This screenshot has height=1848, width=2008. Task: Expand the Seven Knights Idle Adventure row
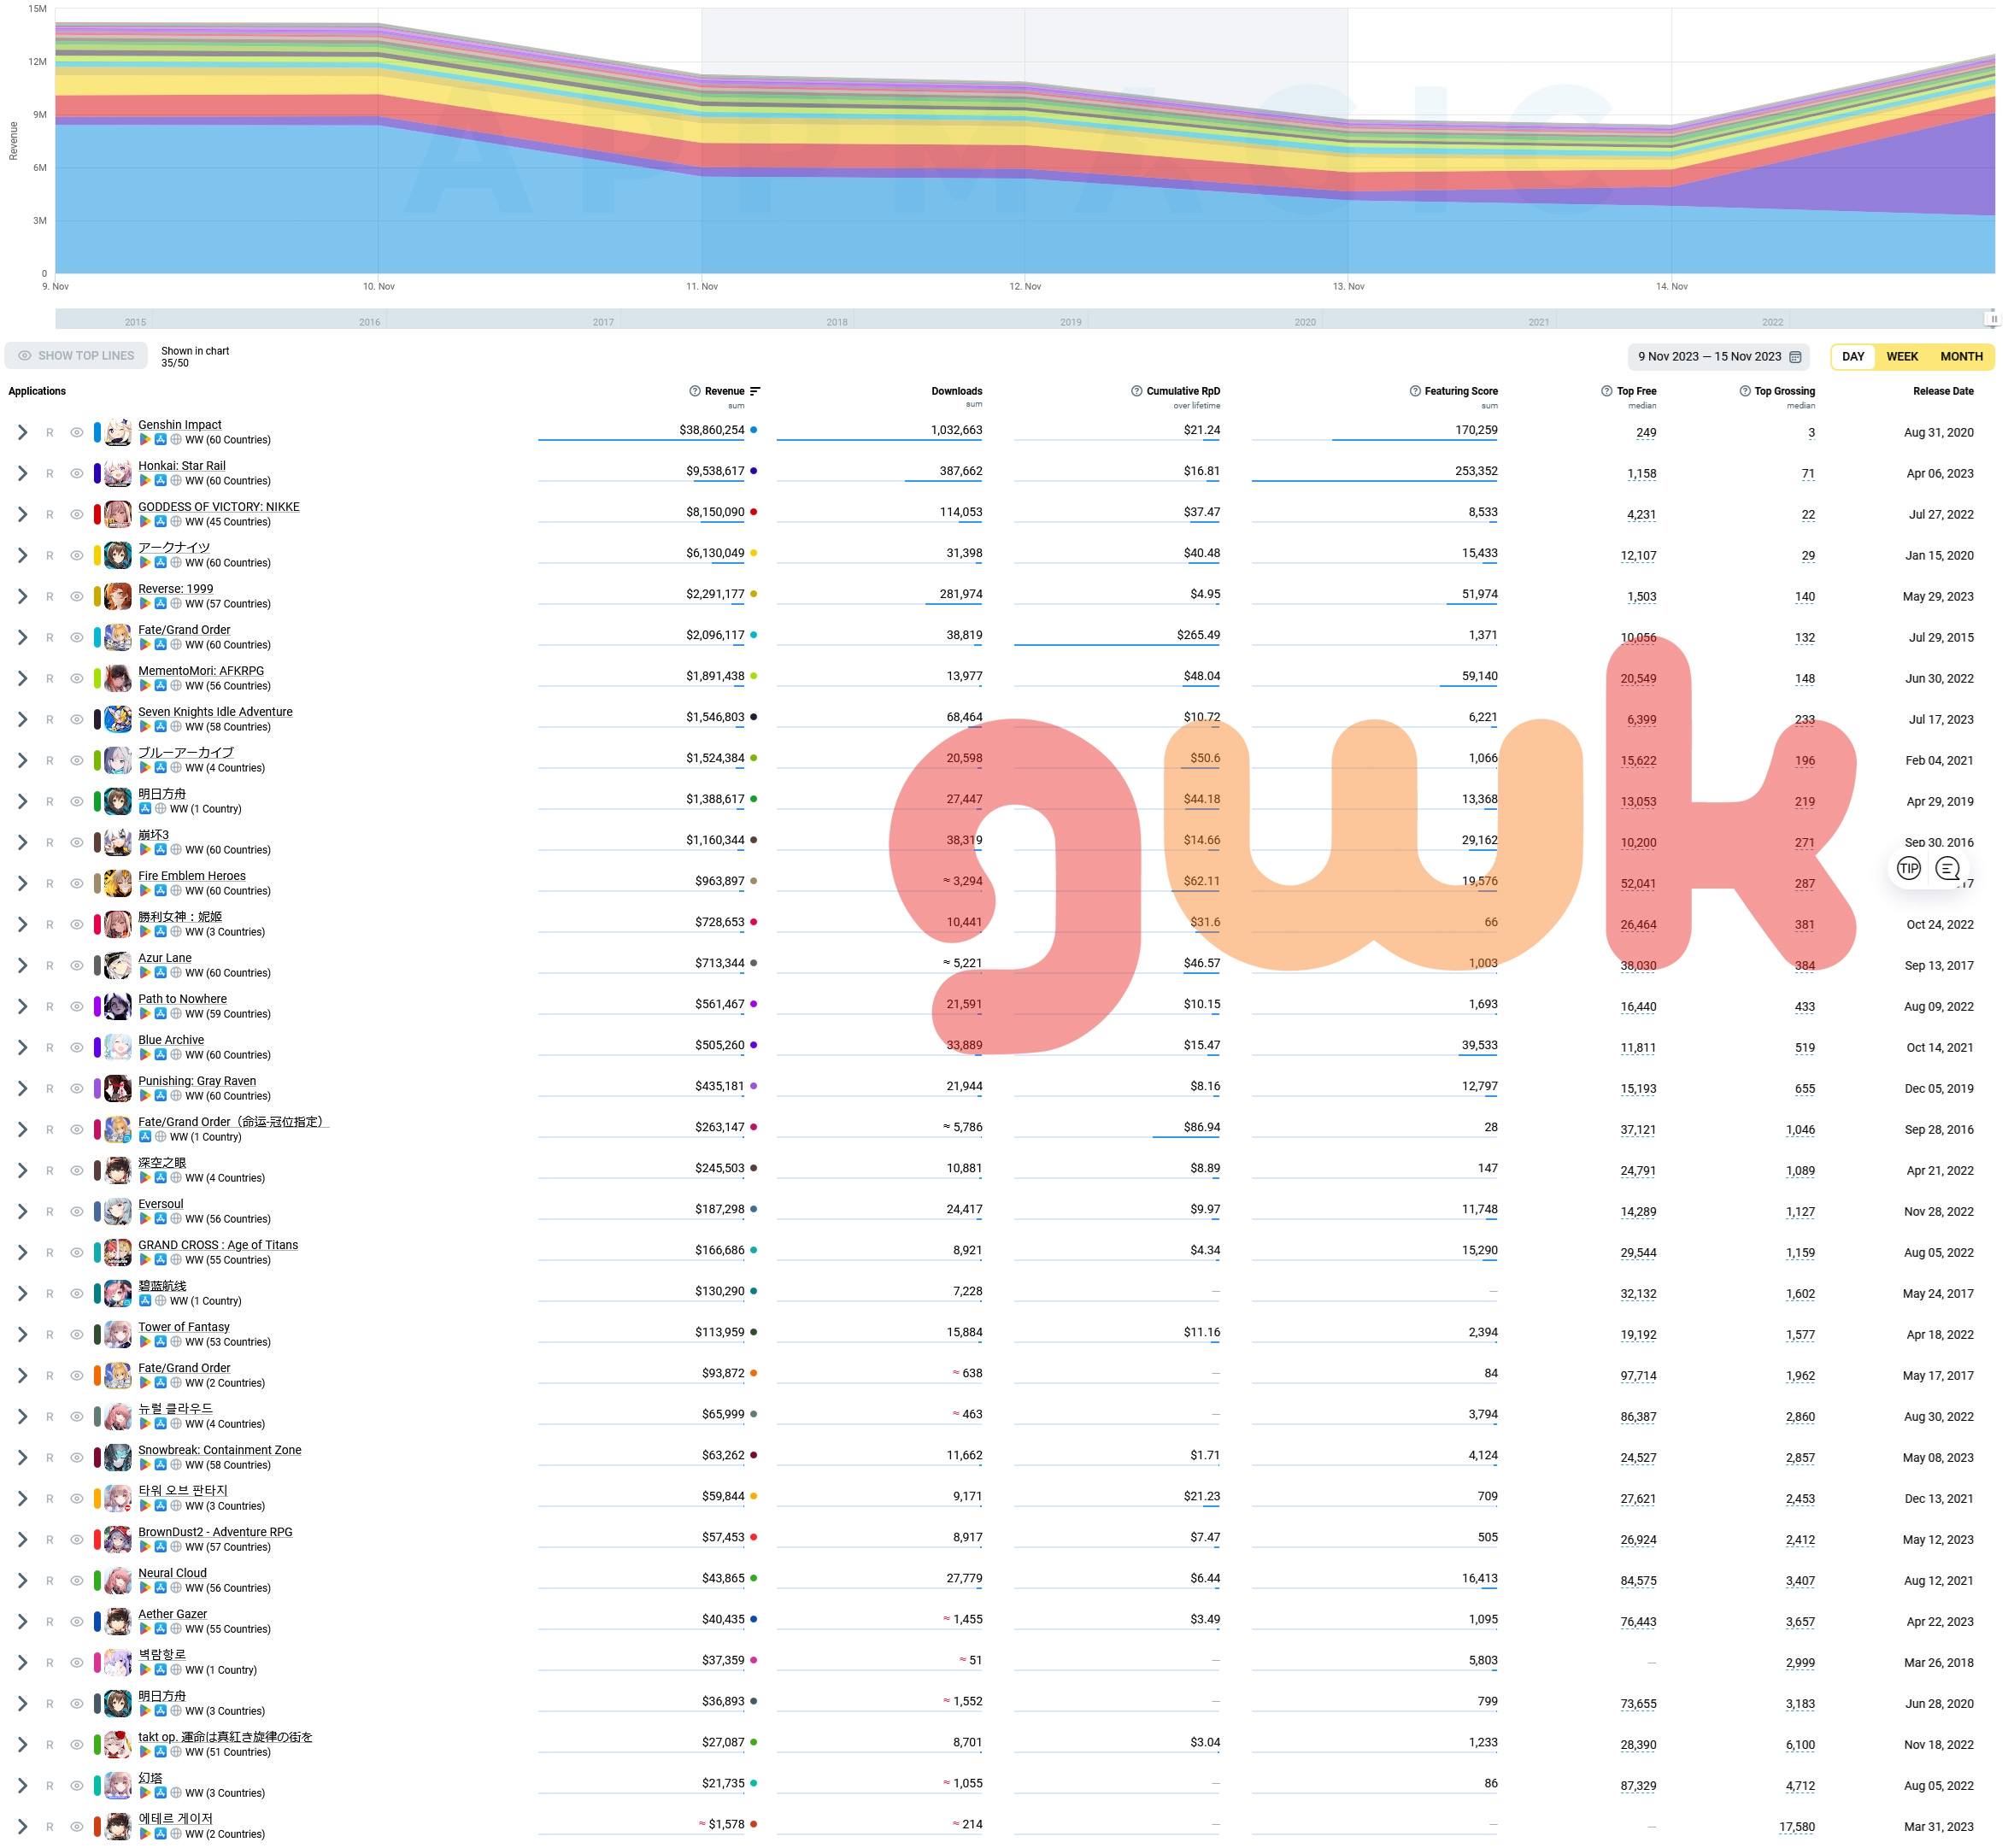22,719
